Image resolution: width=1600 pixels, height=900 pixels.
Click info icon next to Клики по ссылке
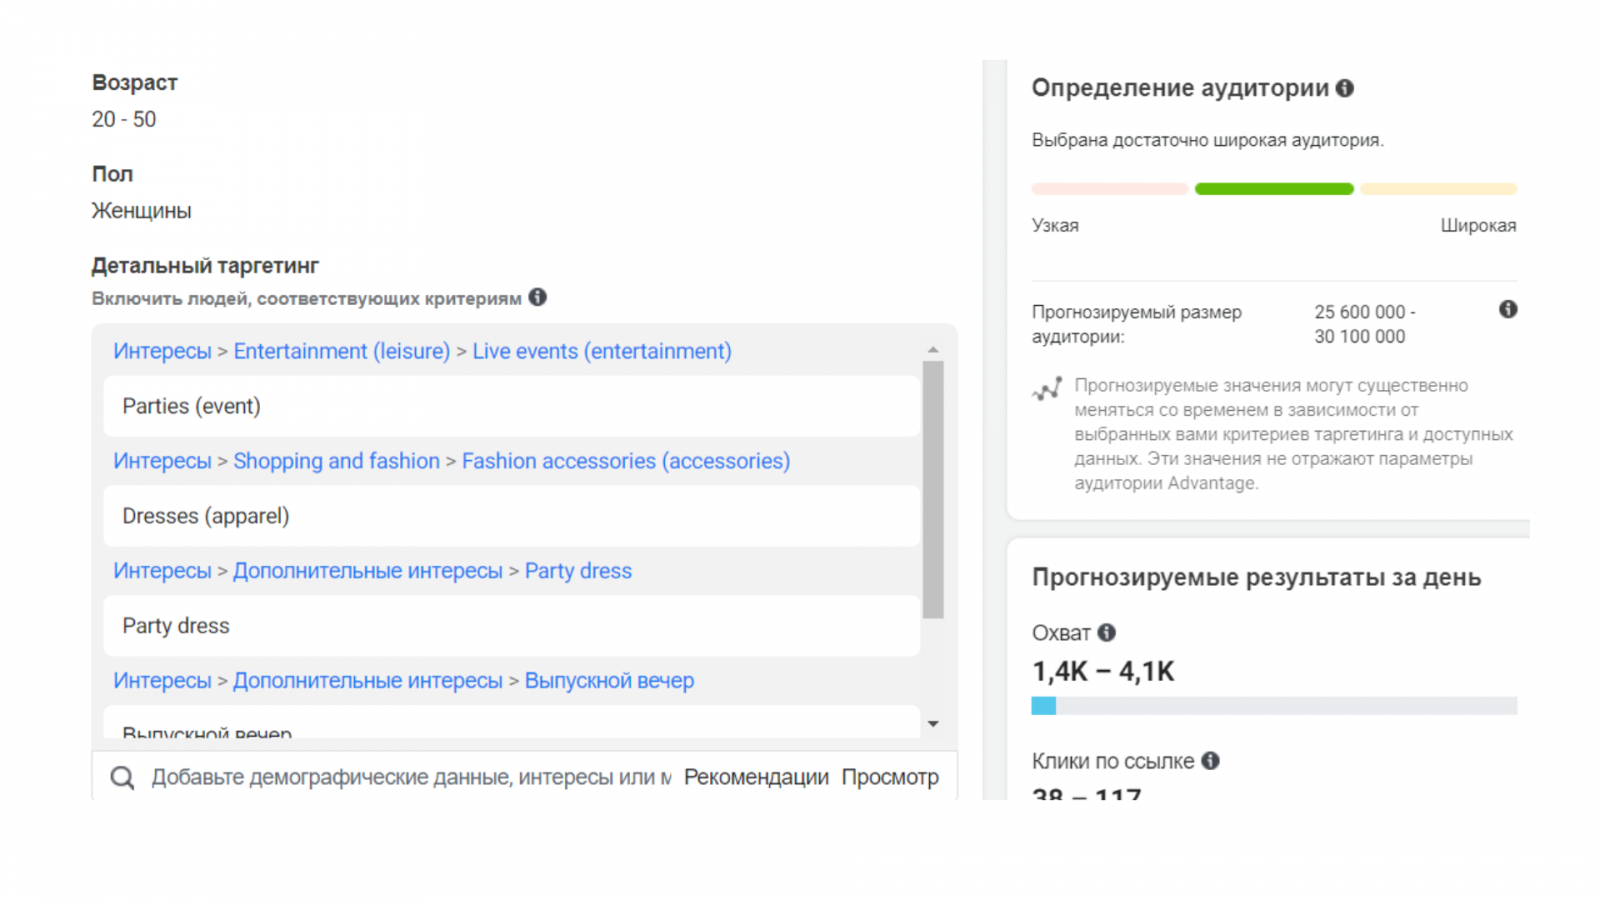(1211, 761)
